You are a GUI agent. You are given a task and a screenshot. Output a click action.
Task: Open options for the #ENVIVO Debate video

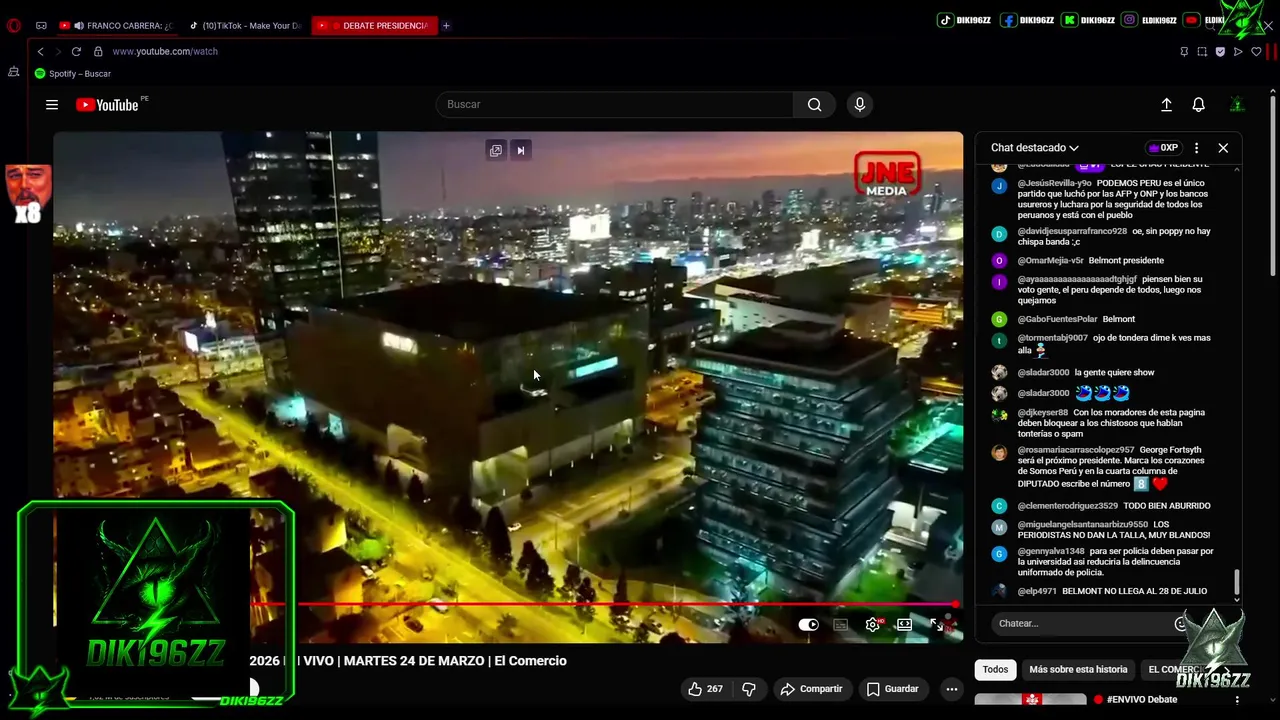pyautogui.click(x=1237, y=700)
